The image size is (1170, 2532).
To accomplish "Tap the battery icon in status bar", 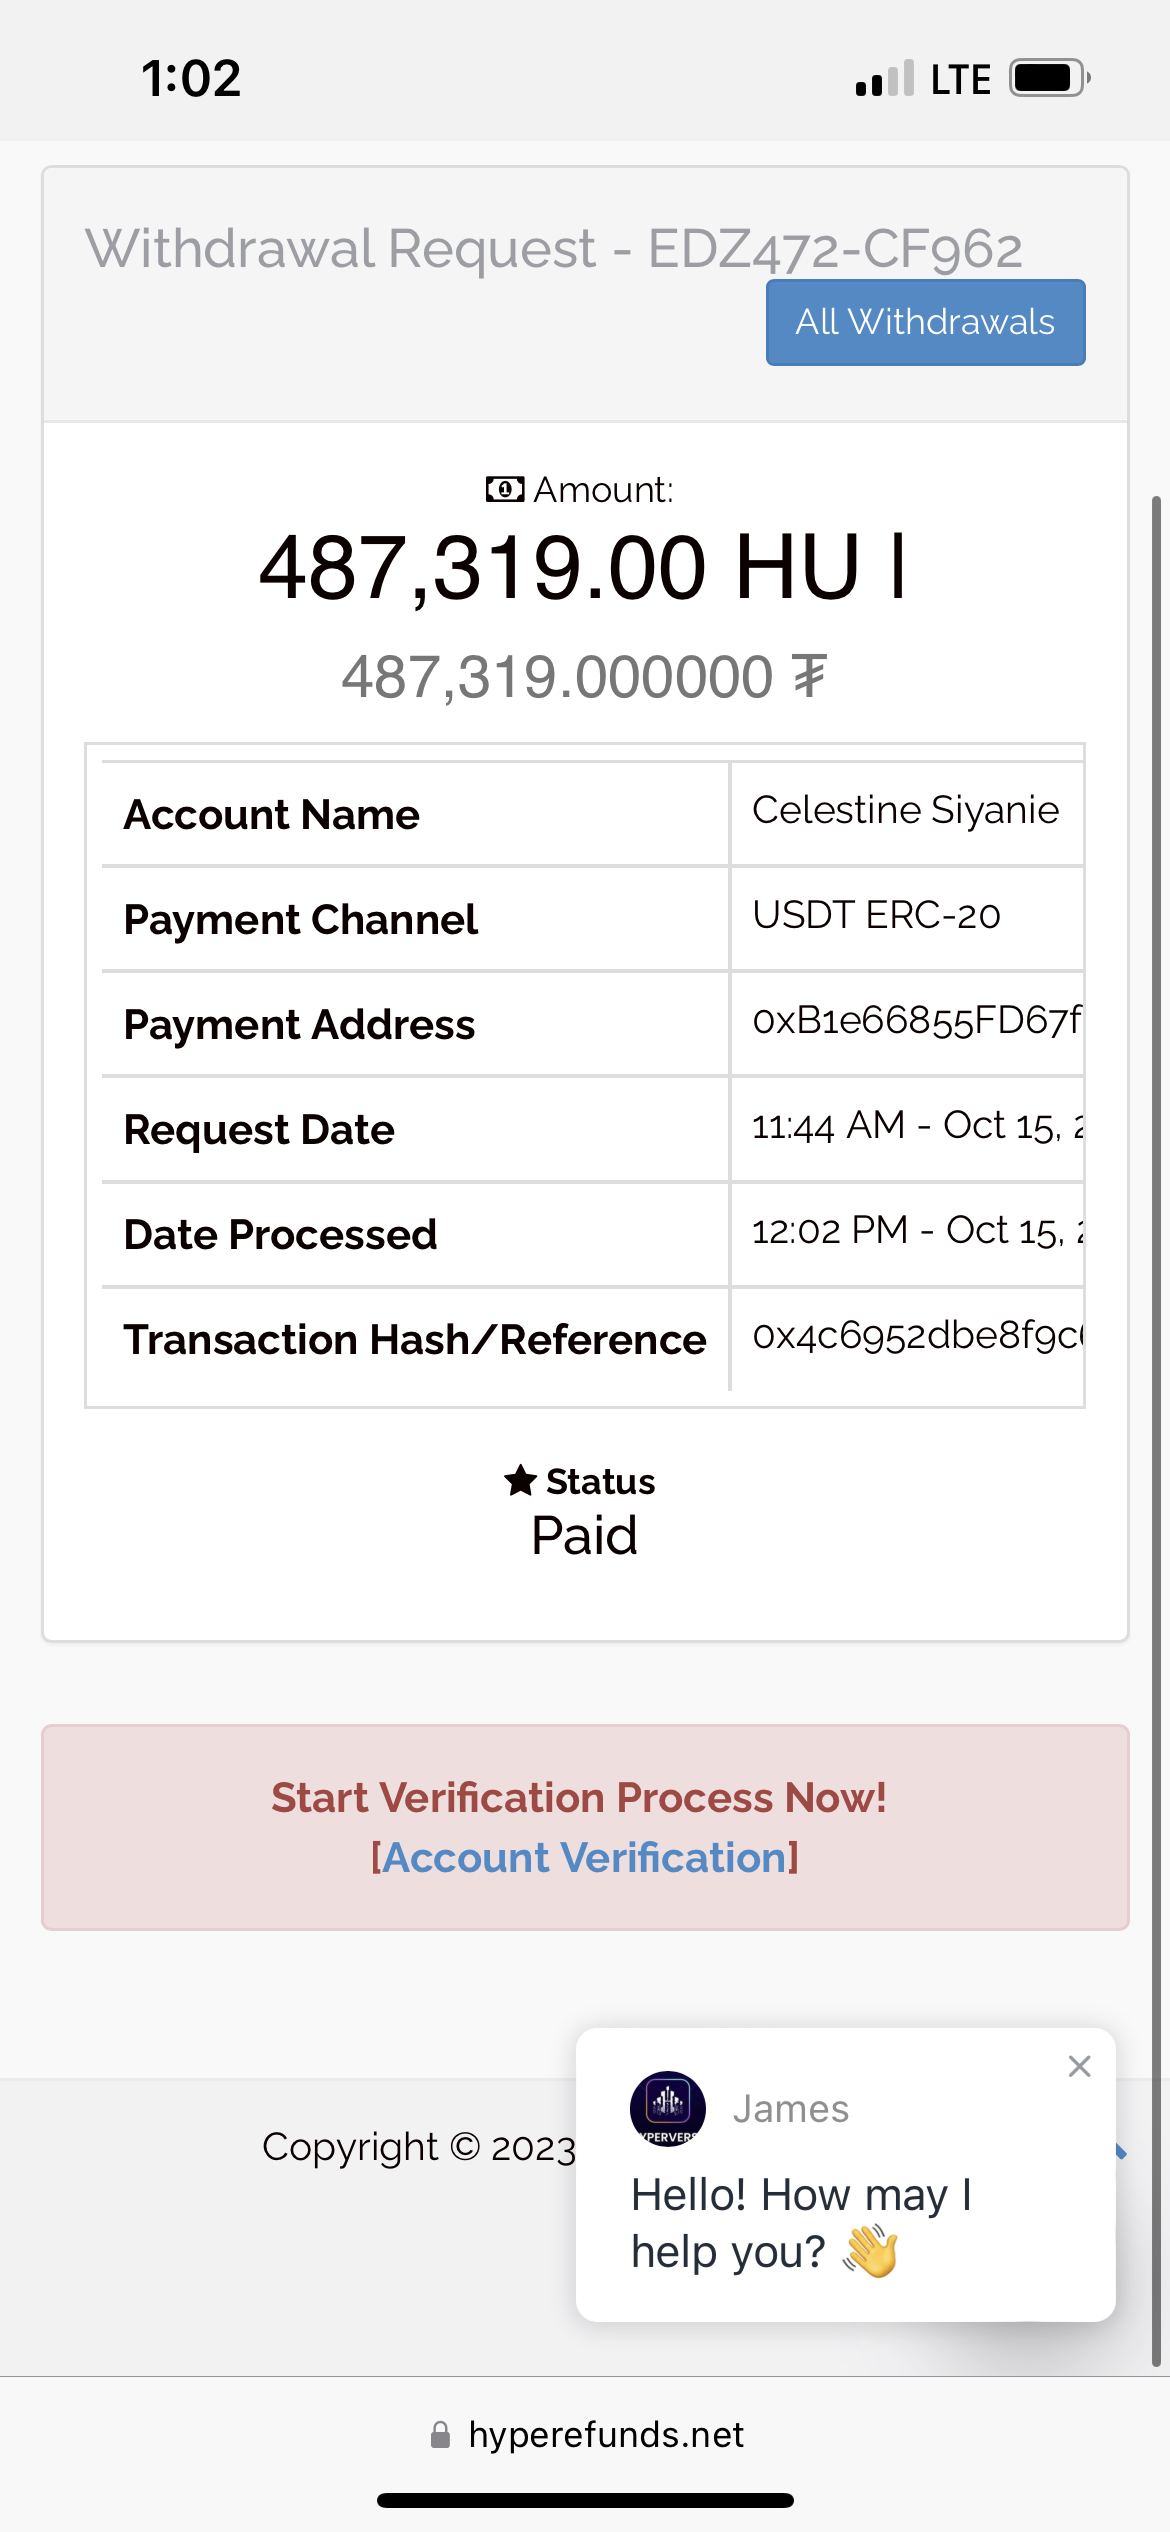I will coord(1048,78).
